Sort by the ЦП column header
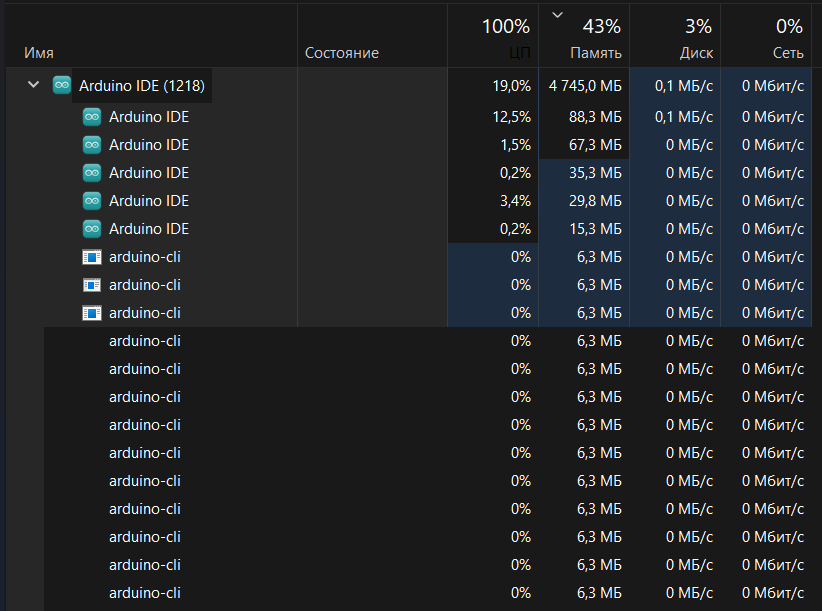Viewport: 822px width, 611px height. 519,53
